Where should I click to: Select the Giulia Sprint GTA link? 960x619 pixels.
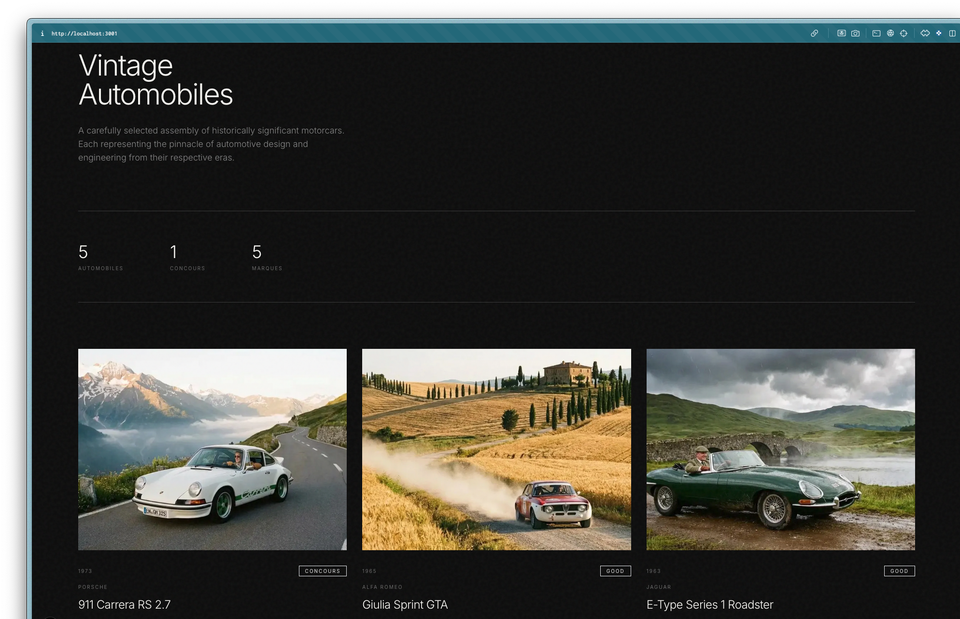coord(404,604)
